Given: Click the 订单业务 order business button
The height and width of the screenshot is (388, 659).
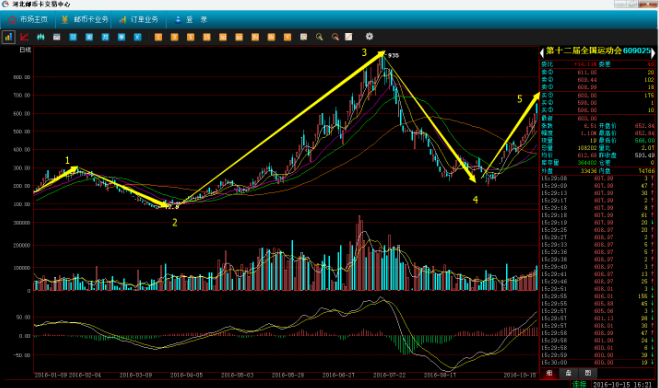Looking at the screenshot, I should (139, 19).
